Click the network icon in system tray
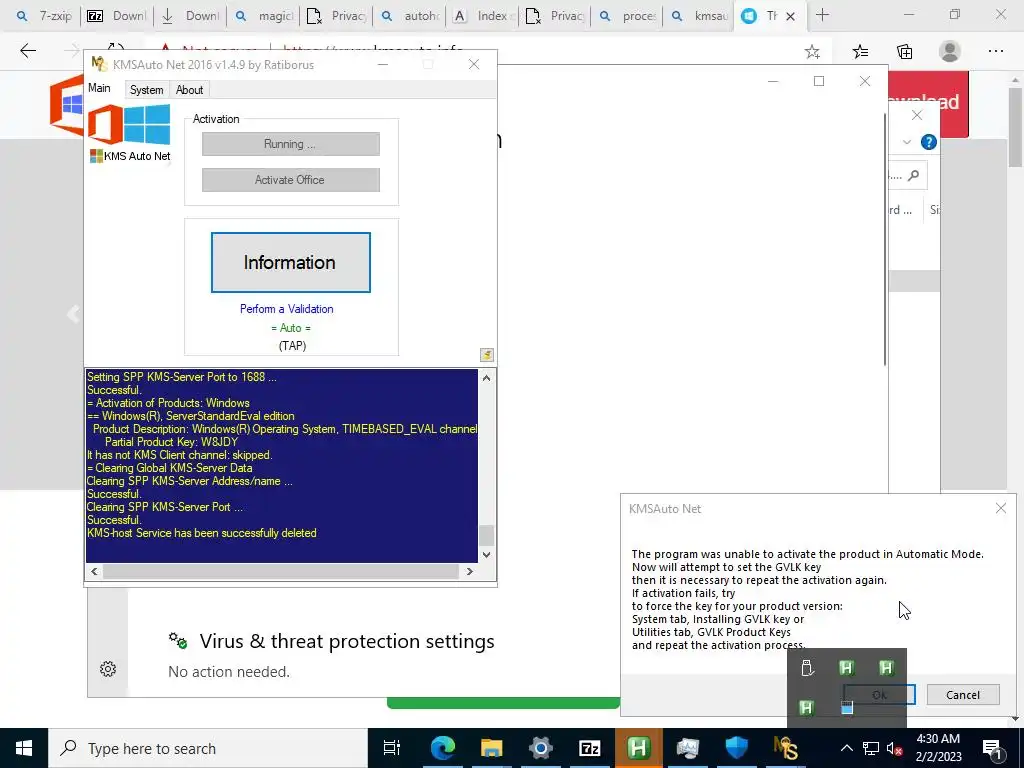1024x768 pixels. [x=871, y=748]
